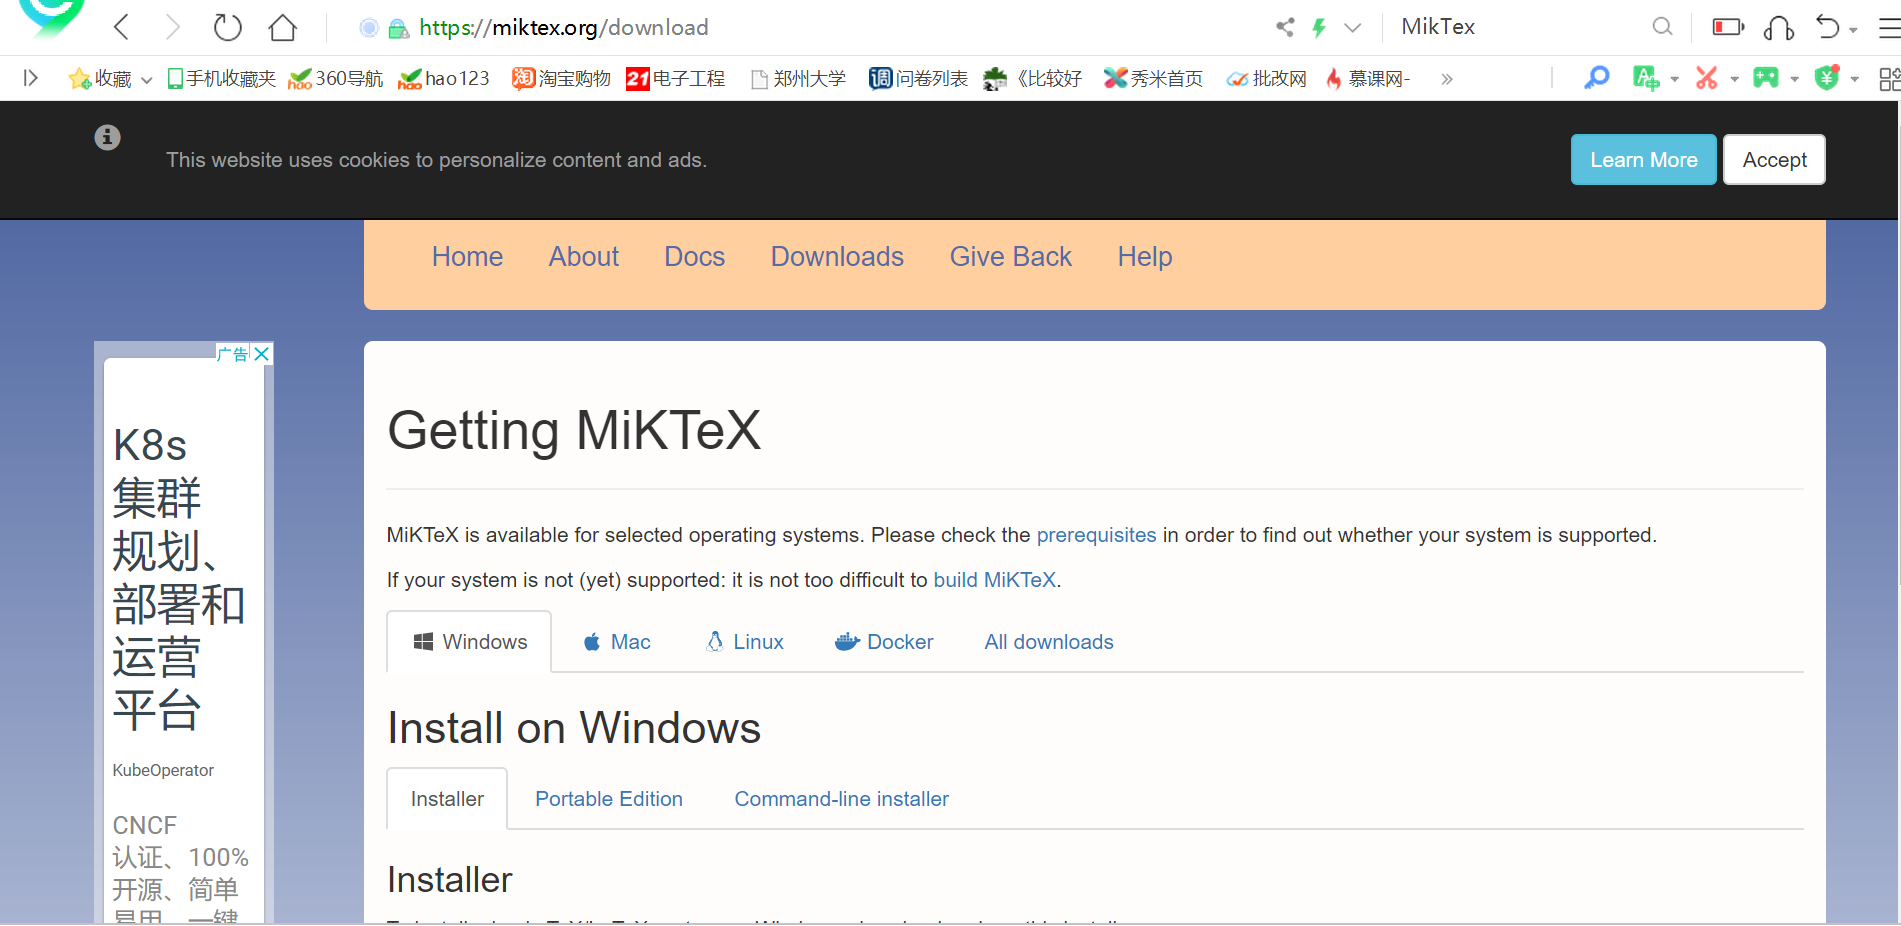Image resolution: width=1901 pixels, height=926 pixels.
Task: Open the 收藏 favorites star bookmark
Action: pyautogui.click(x=100, y=78)
